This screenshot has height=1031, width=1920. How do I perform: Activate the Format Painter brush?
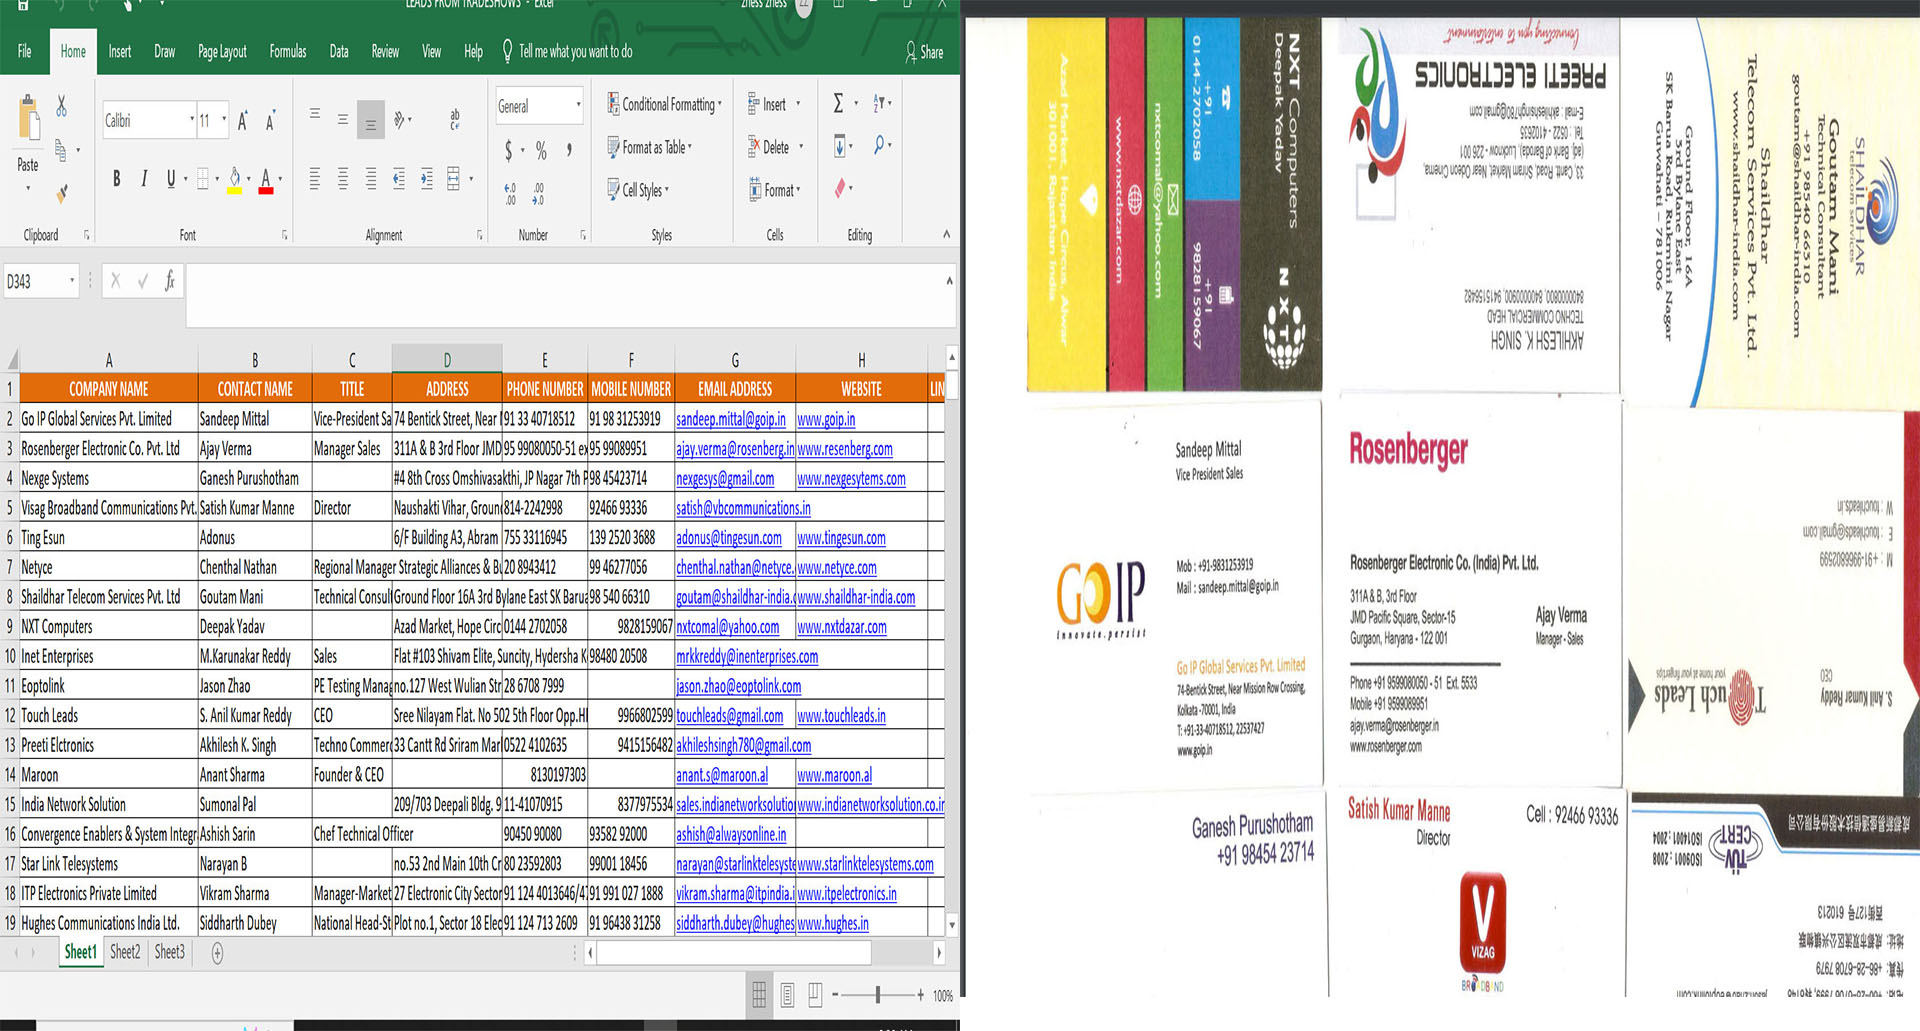point(62,192)
